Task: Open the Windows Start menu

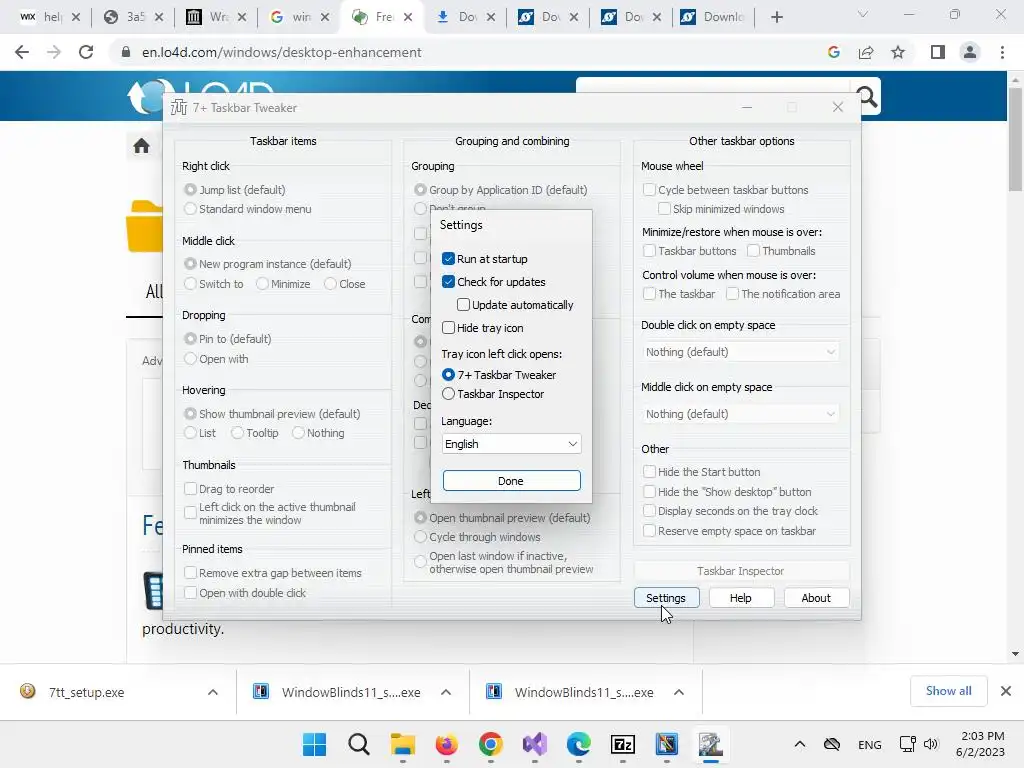Action: coord(315,744)
